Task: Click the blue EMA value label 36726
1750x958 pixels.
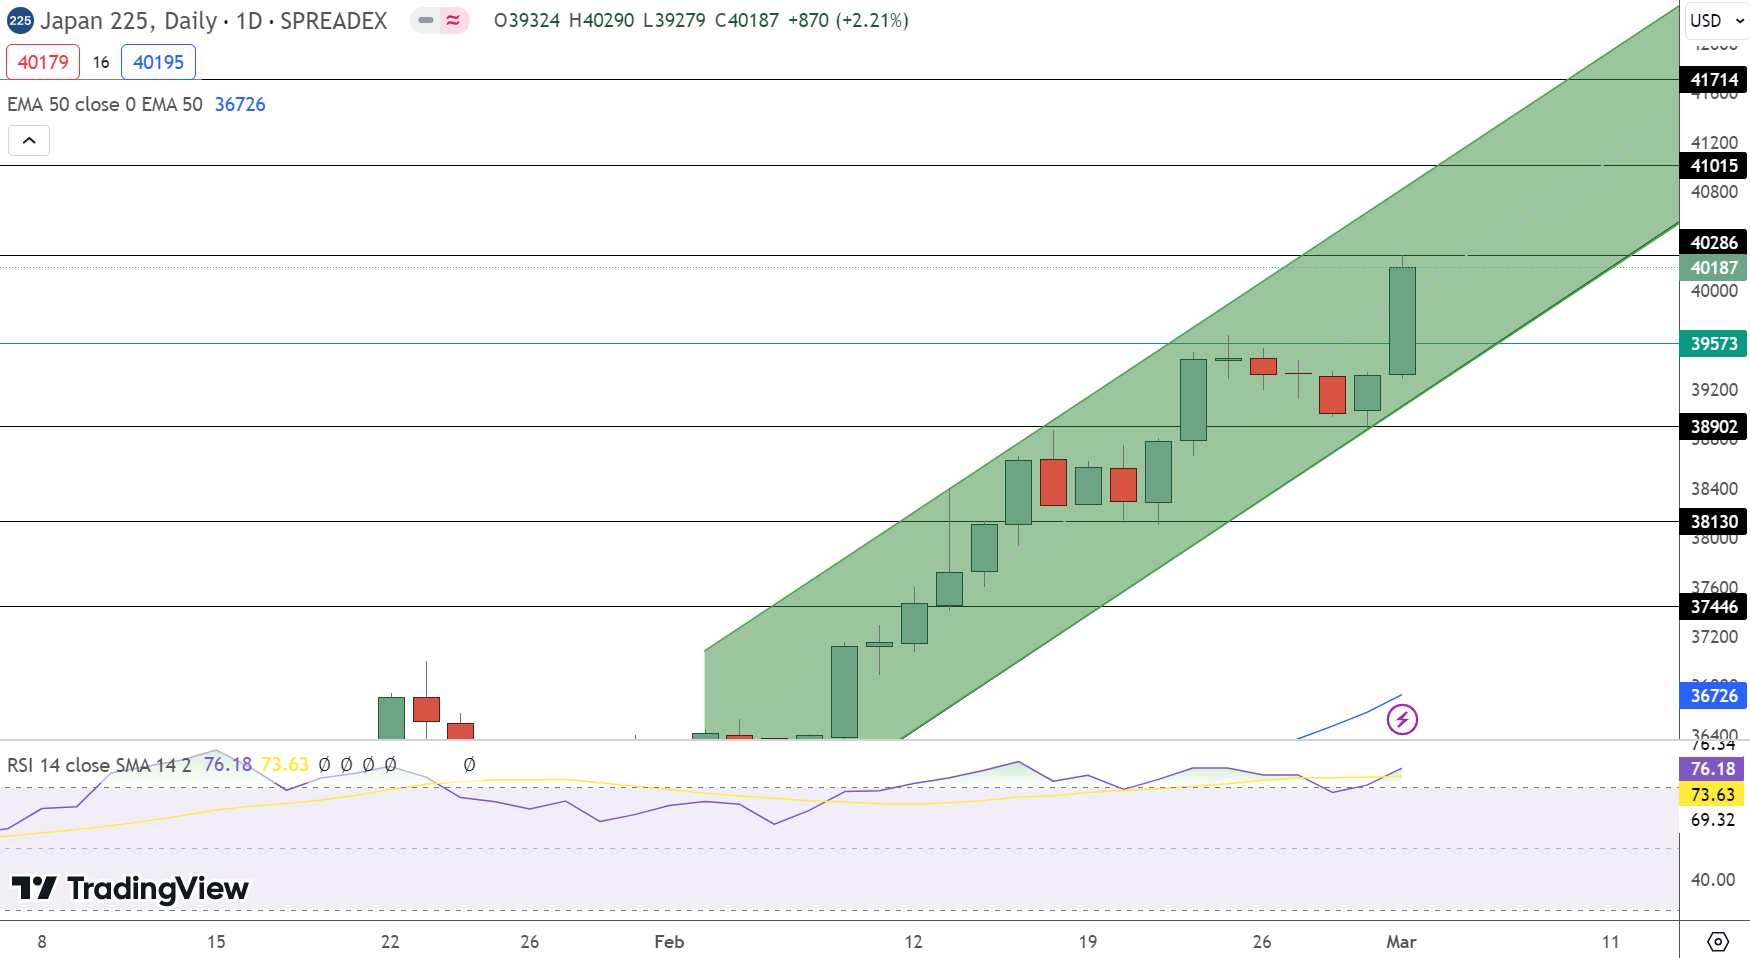Action: click(x=1713, y=696)
